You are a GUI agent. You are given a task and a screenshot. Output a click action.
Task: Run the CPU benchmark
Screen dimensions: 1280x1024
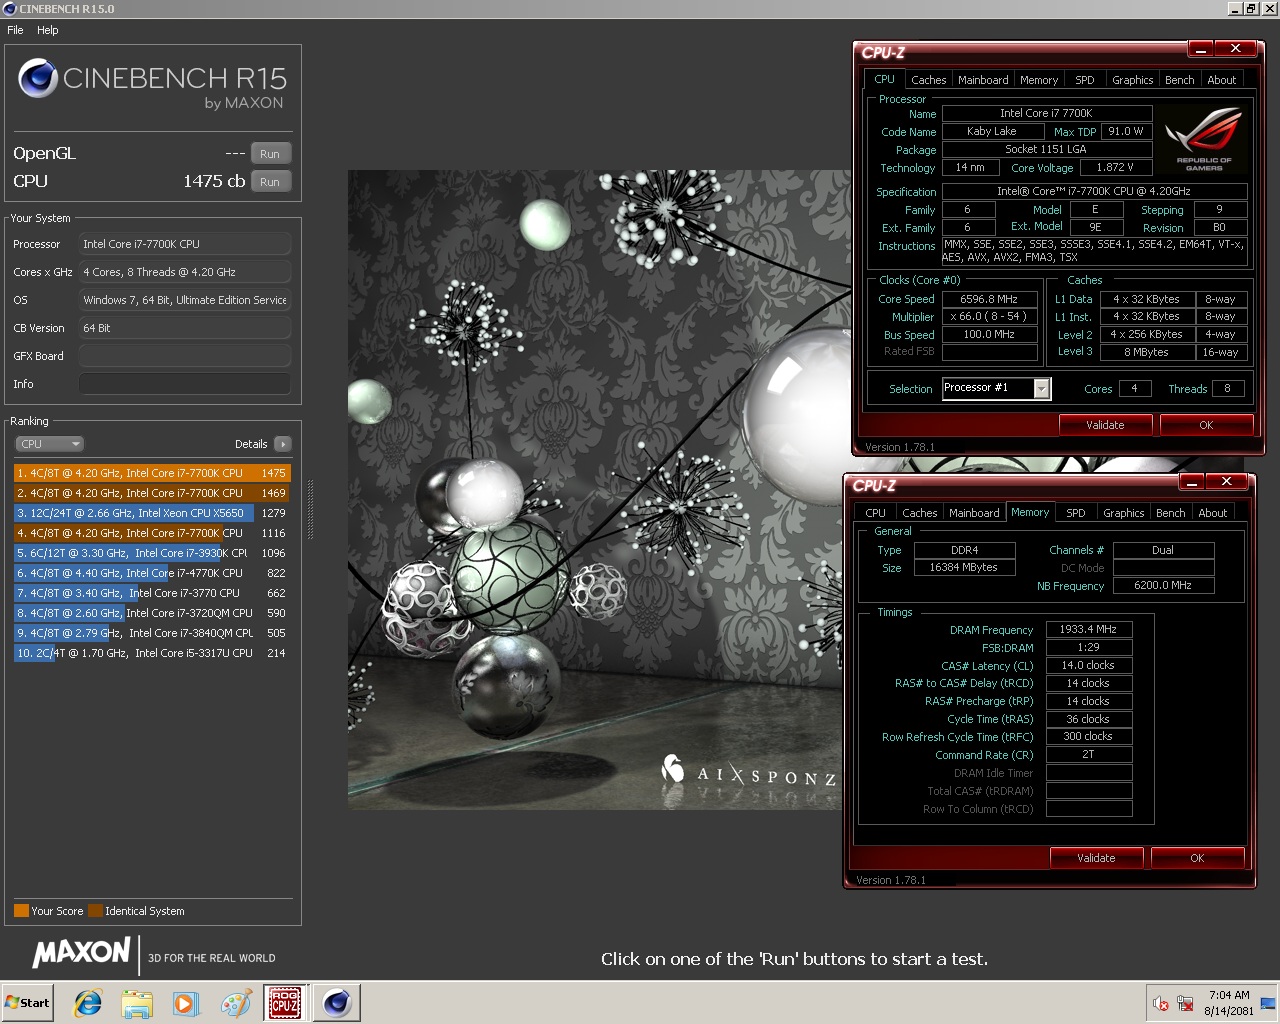pos(270,182)
